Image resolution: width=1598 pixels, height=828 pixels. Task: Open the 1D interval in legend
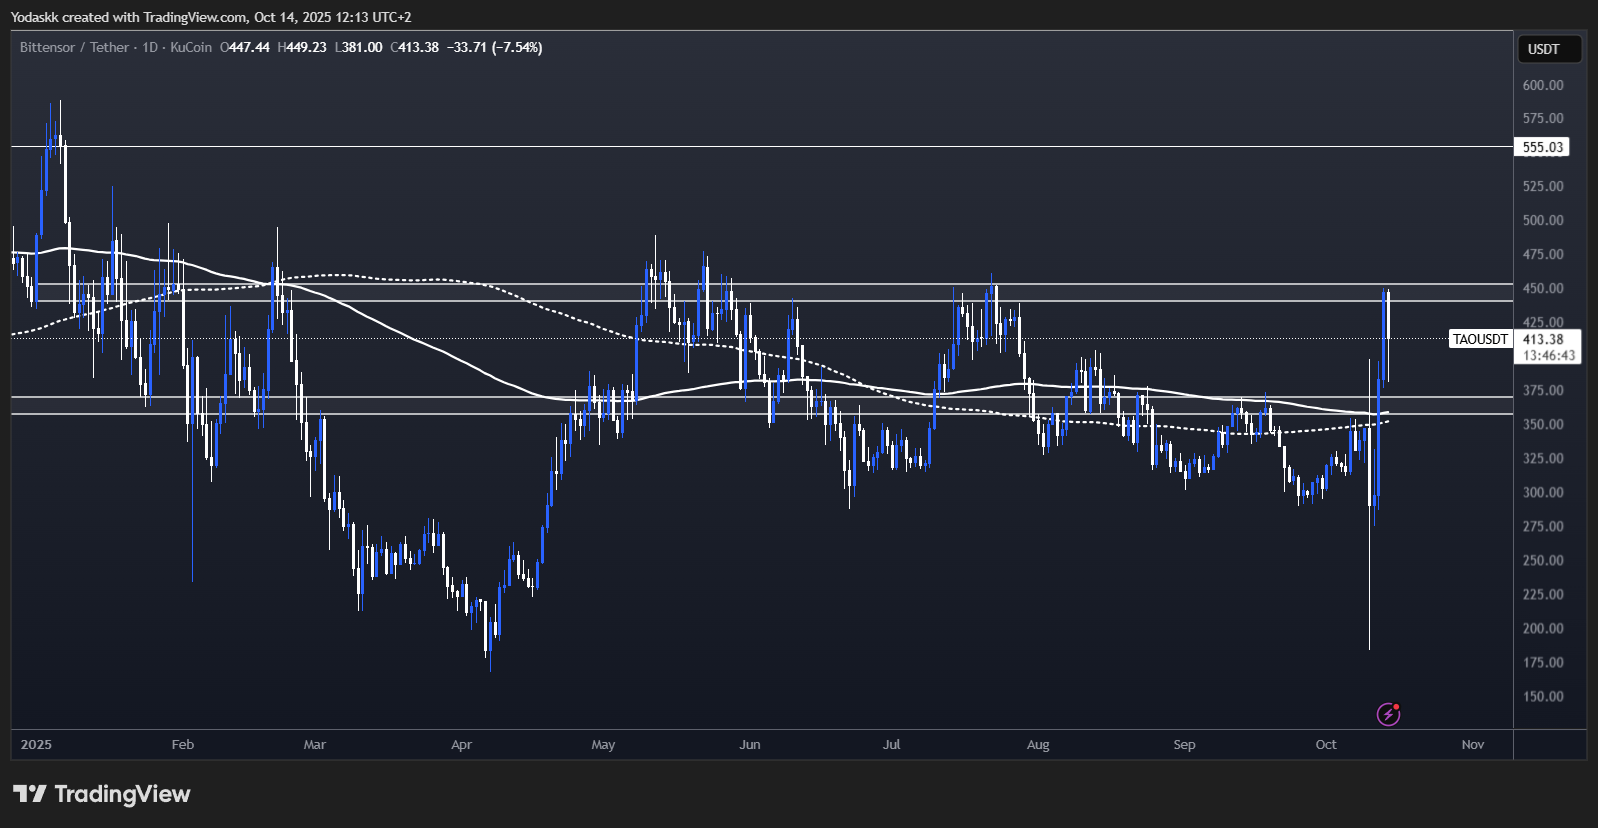point(150,47)
